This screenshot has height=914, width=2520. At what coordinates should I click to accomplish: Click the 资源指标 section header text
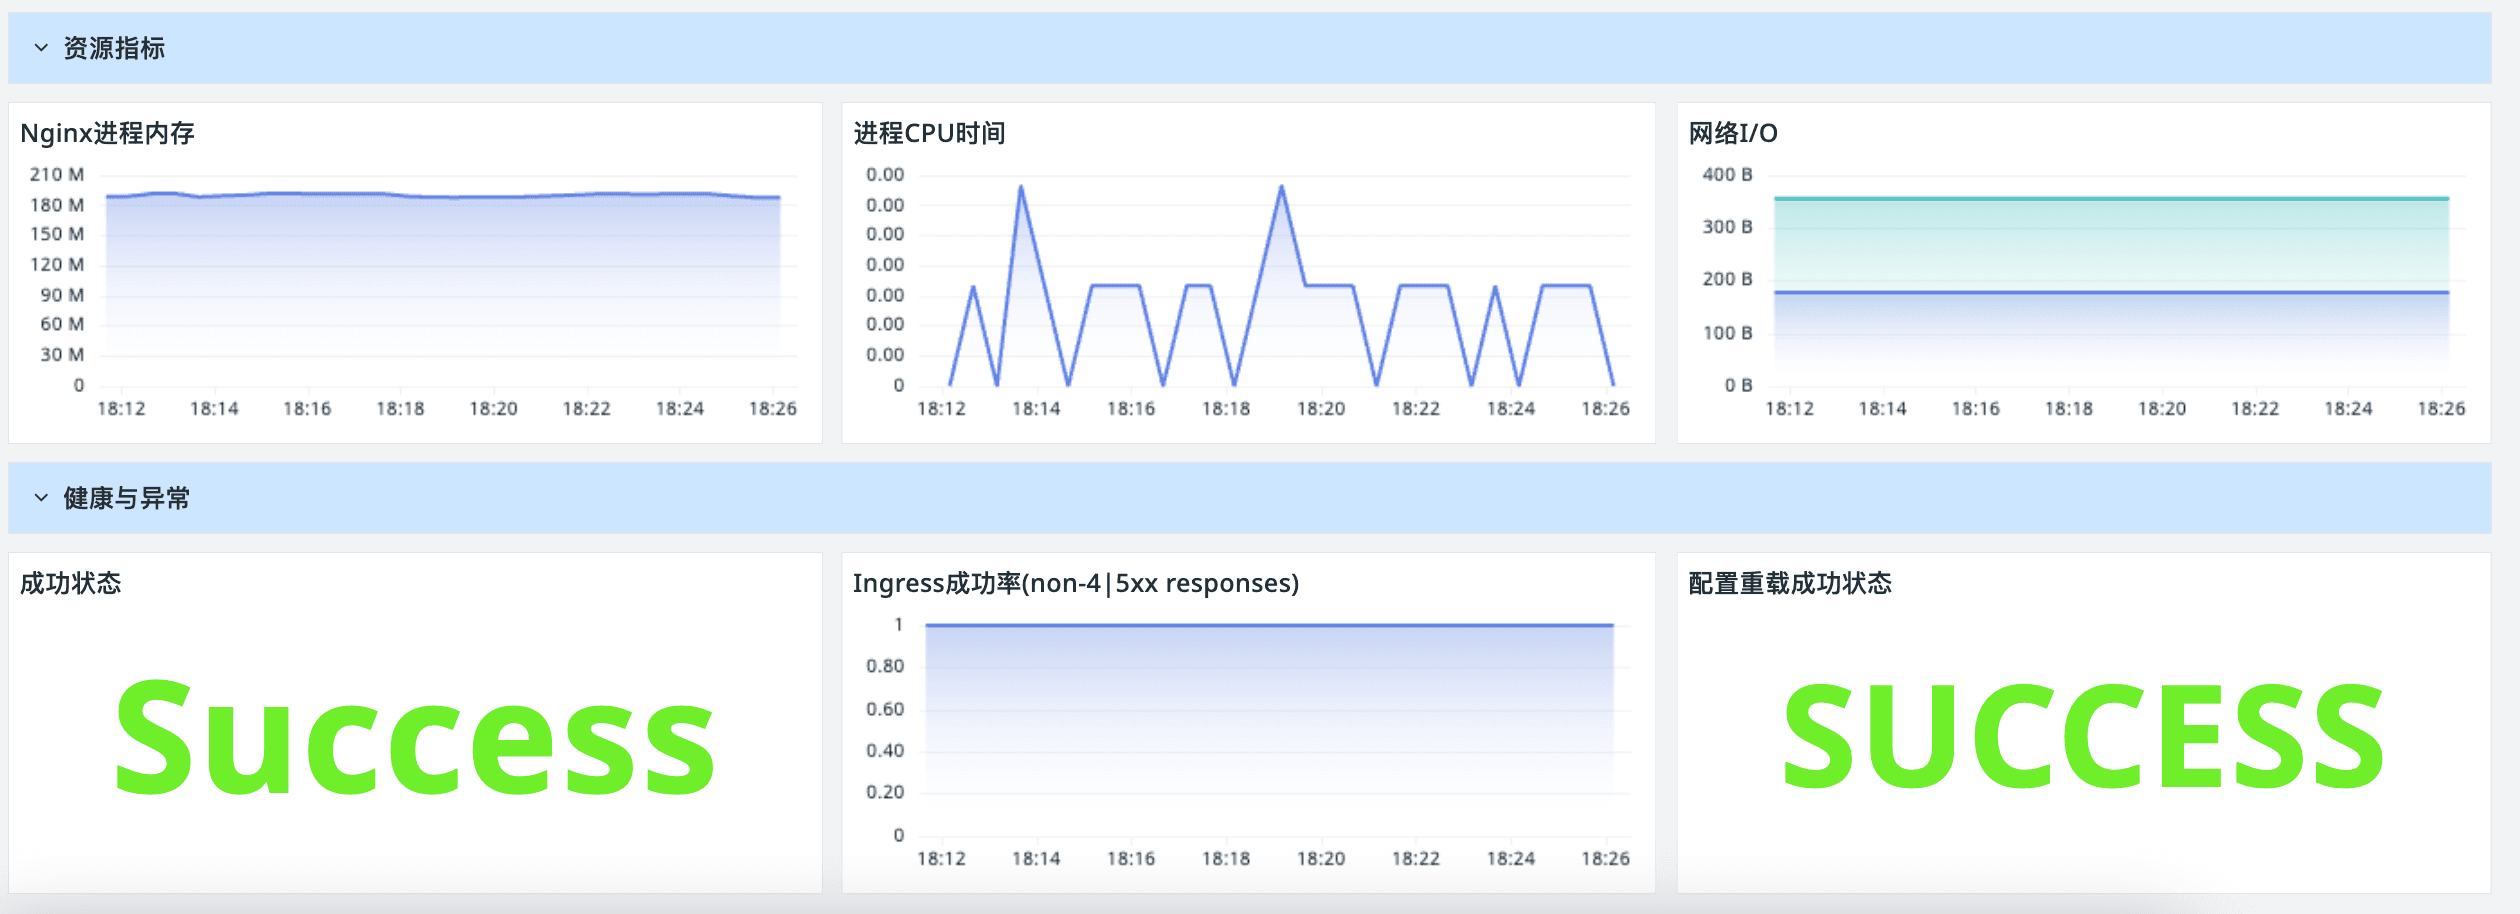pyautogui.click(x=114, y=48)
